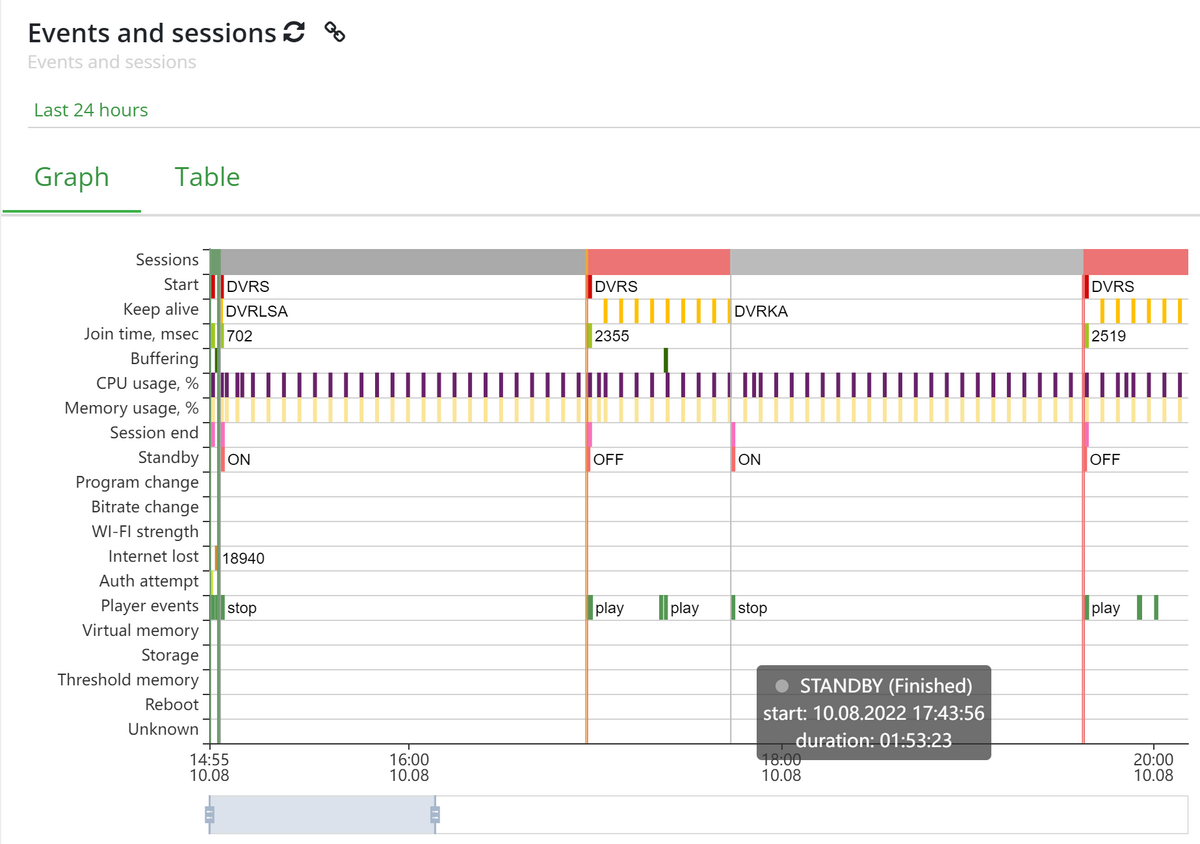Click the Internet lost marker labeled 18940

click(x=217, y=558)
